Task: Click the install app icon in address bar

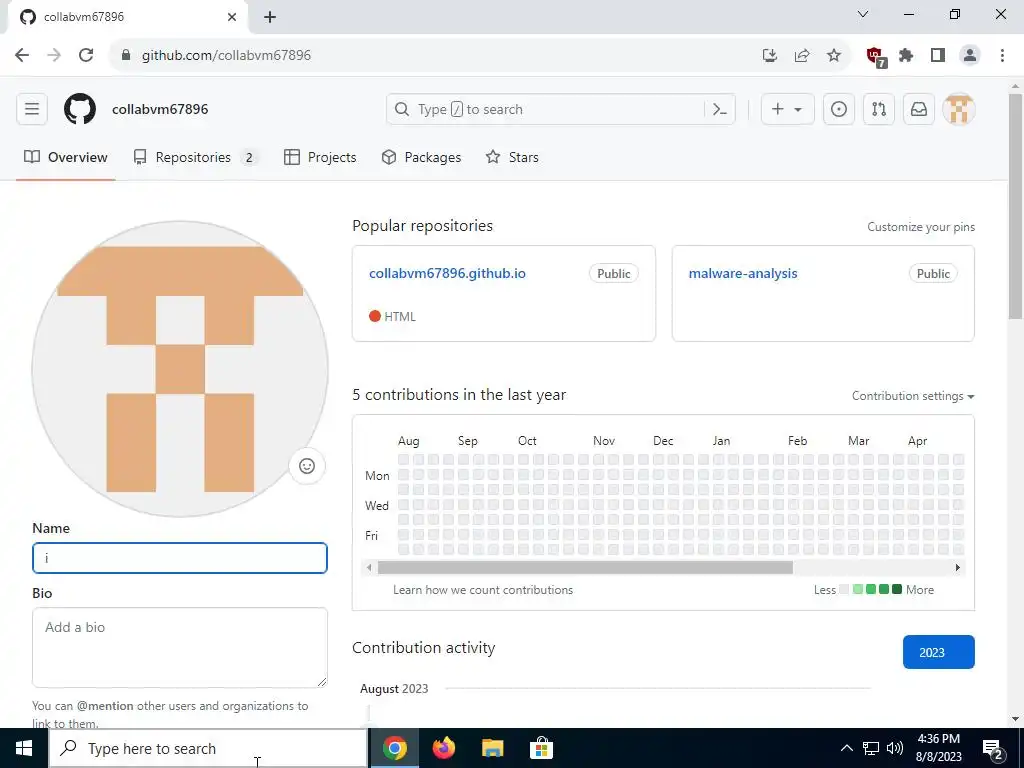Action: (770, 55)
